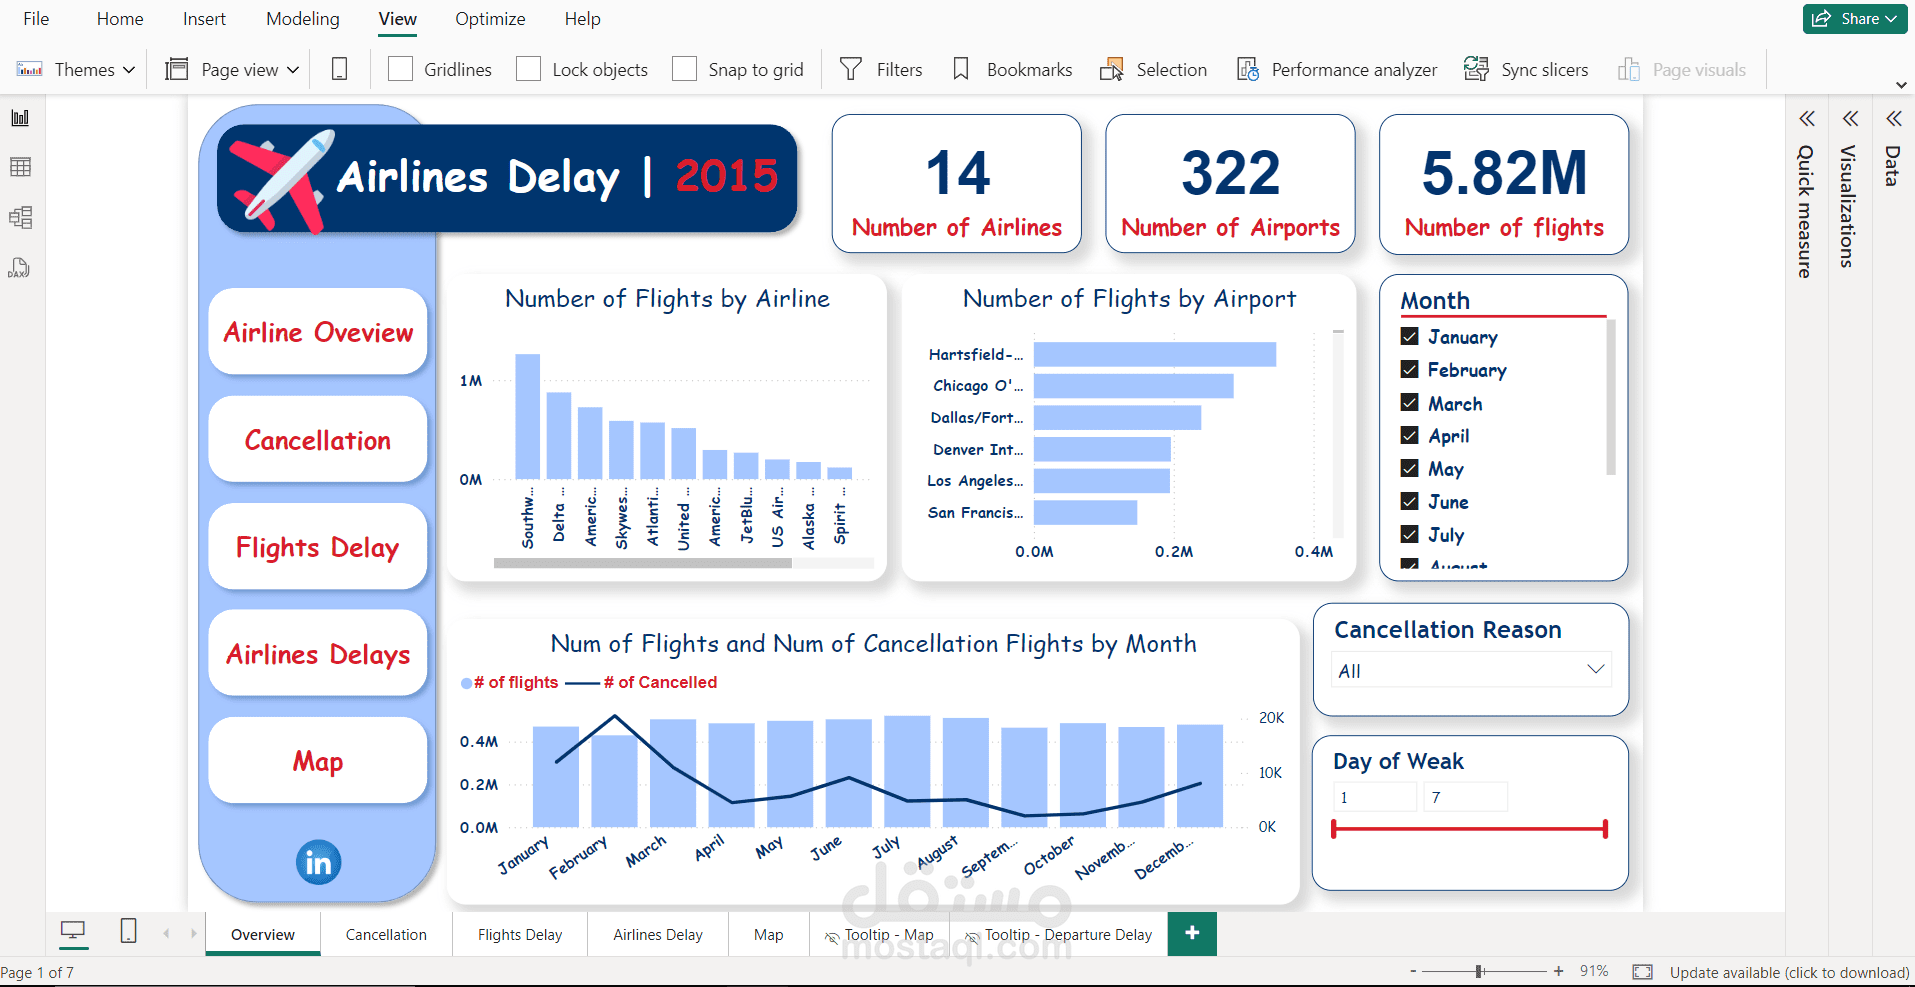The image size is (1915, 987).
Task: Open the Cancellation Reason dropdown
Action: (x=1596, y=669)
